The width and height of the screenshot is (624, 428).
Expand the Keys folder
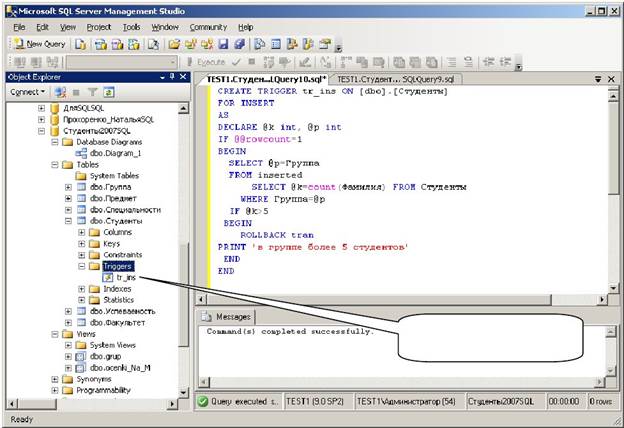tap(82, 244)
